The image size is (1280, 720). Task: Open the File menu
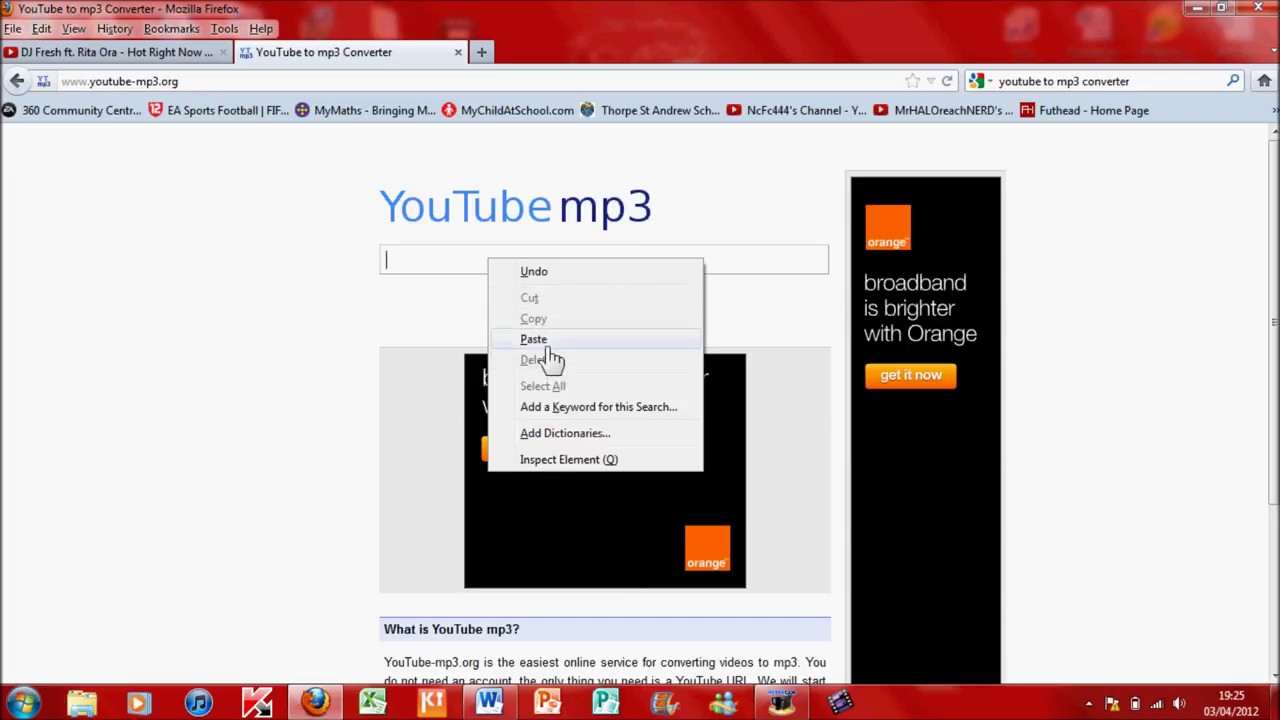[12, 29]
